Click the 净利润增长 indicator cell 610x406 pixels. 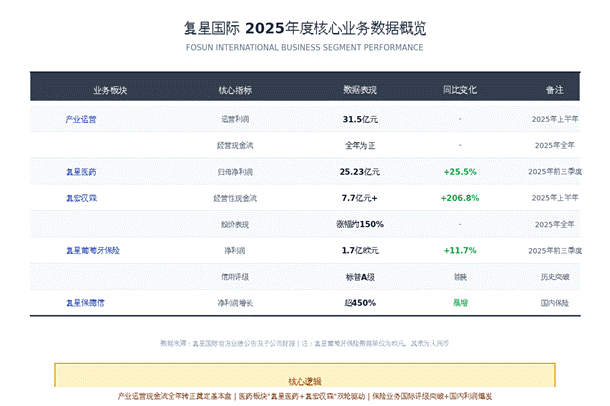(235, 303)
